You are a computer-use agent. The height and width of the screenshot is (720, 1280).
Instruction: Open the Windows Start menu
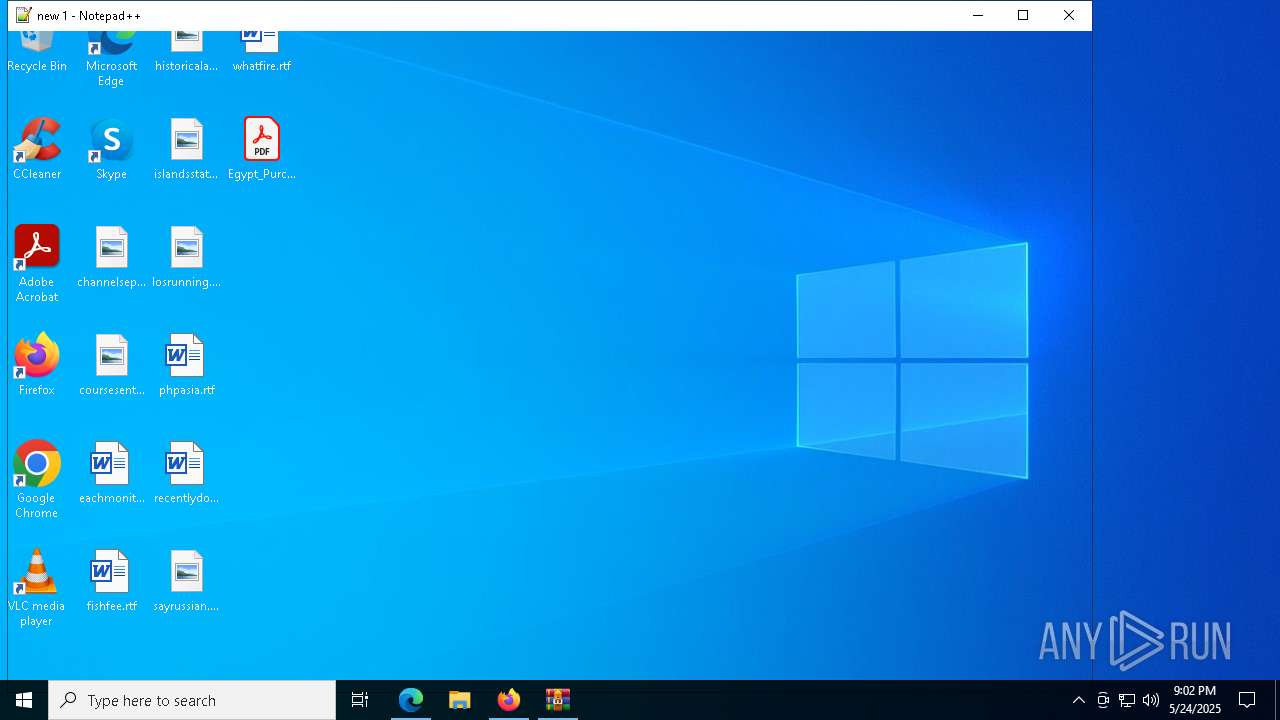[x=24, y=700]
